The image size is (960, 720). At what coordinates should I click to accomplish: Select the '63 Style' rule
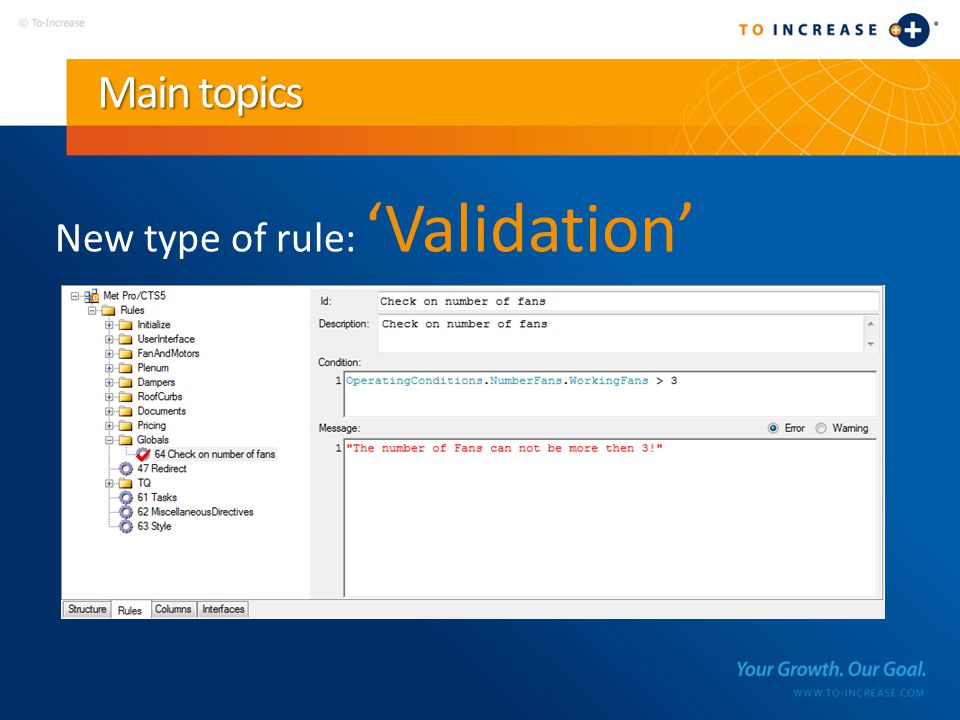(154, 527)
